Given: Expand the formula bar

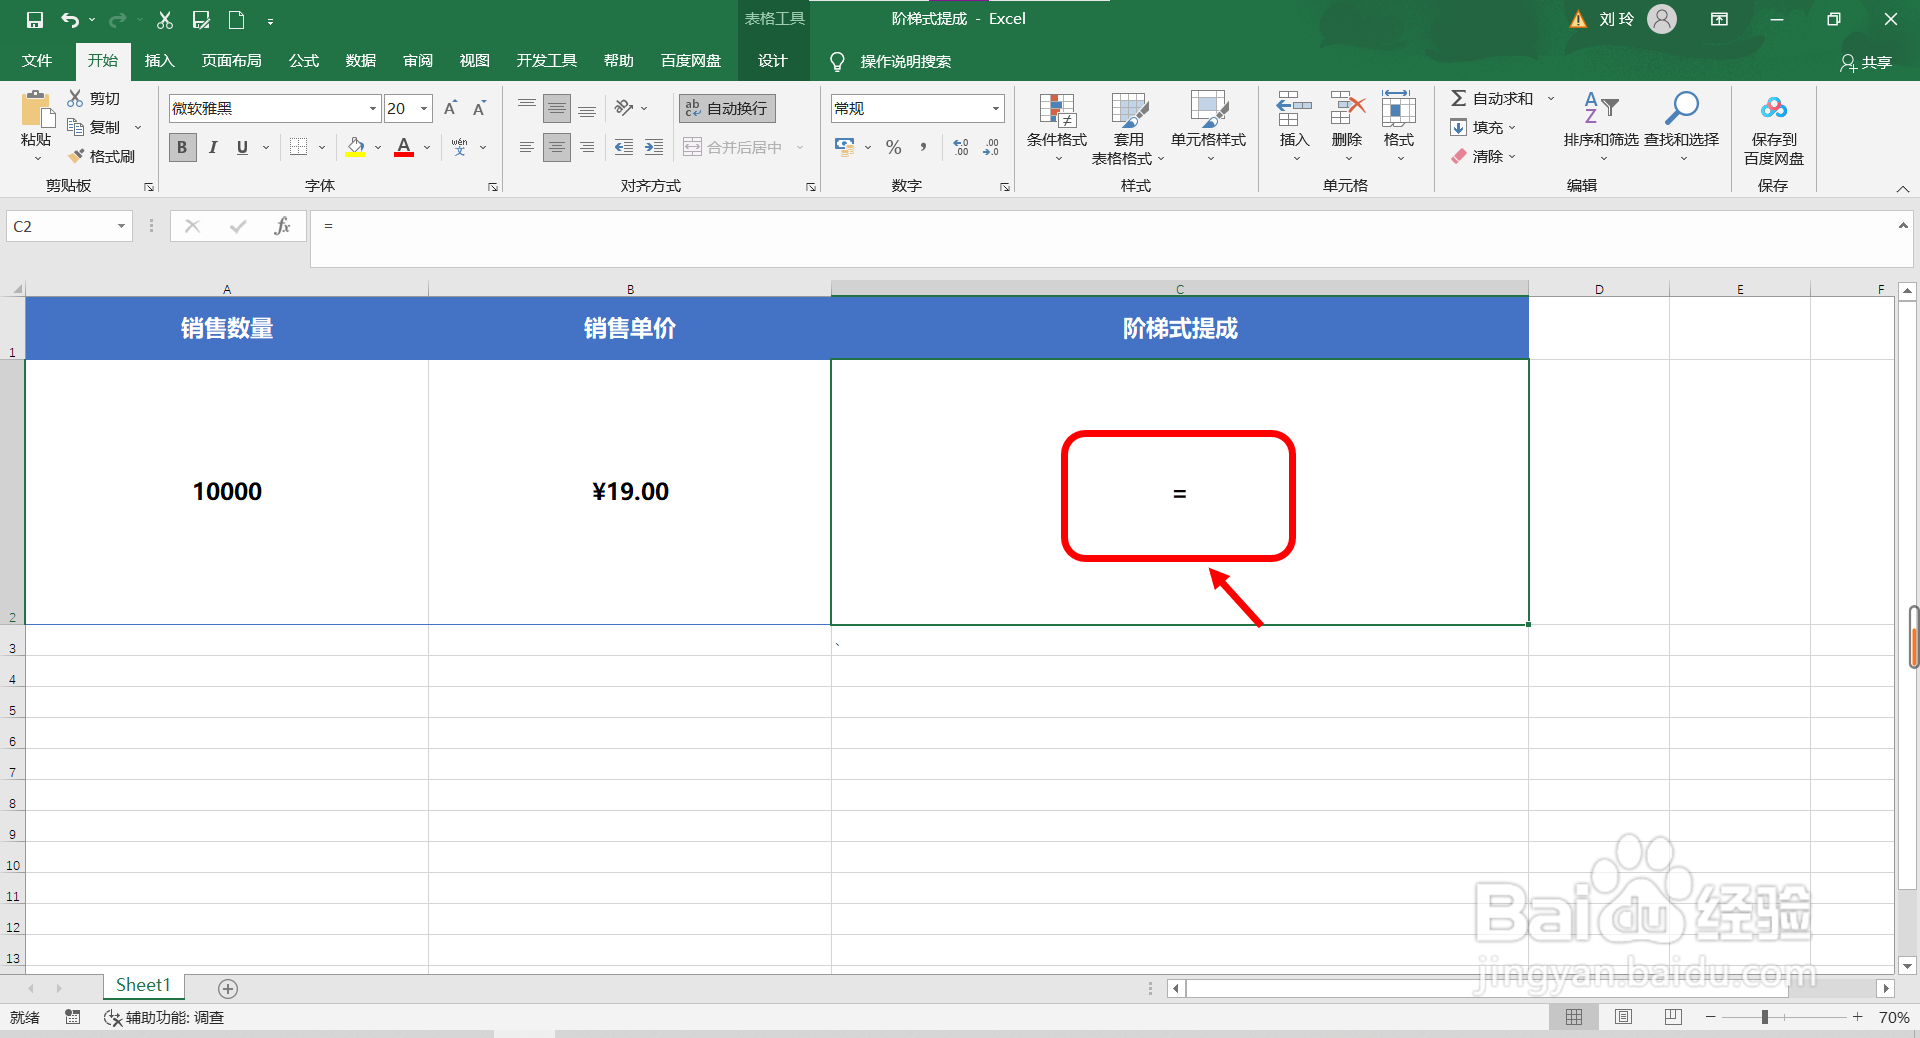Looking at the screenshot, I should coord(1903,226).
